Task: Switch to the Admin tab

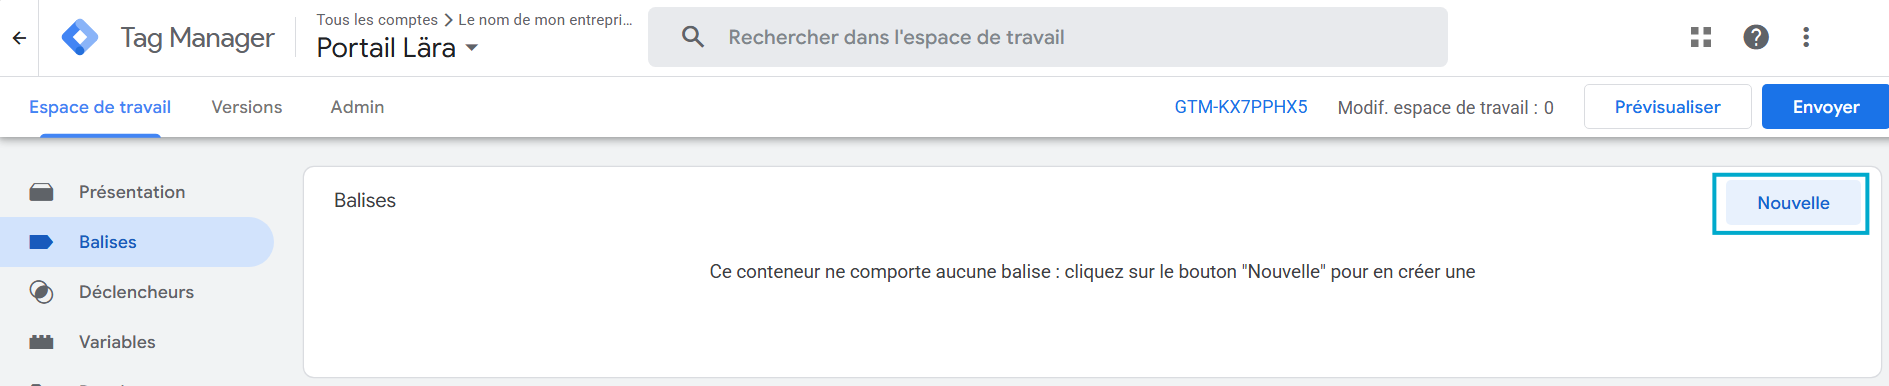Action: (x=357, y=107)
